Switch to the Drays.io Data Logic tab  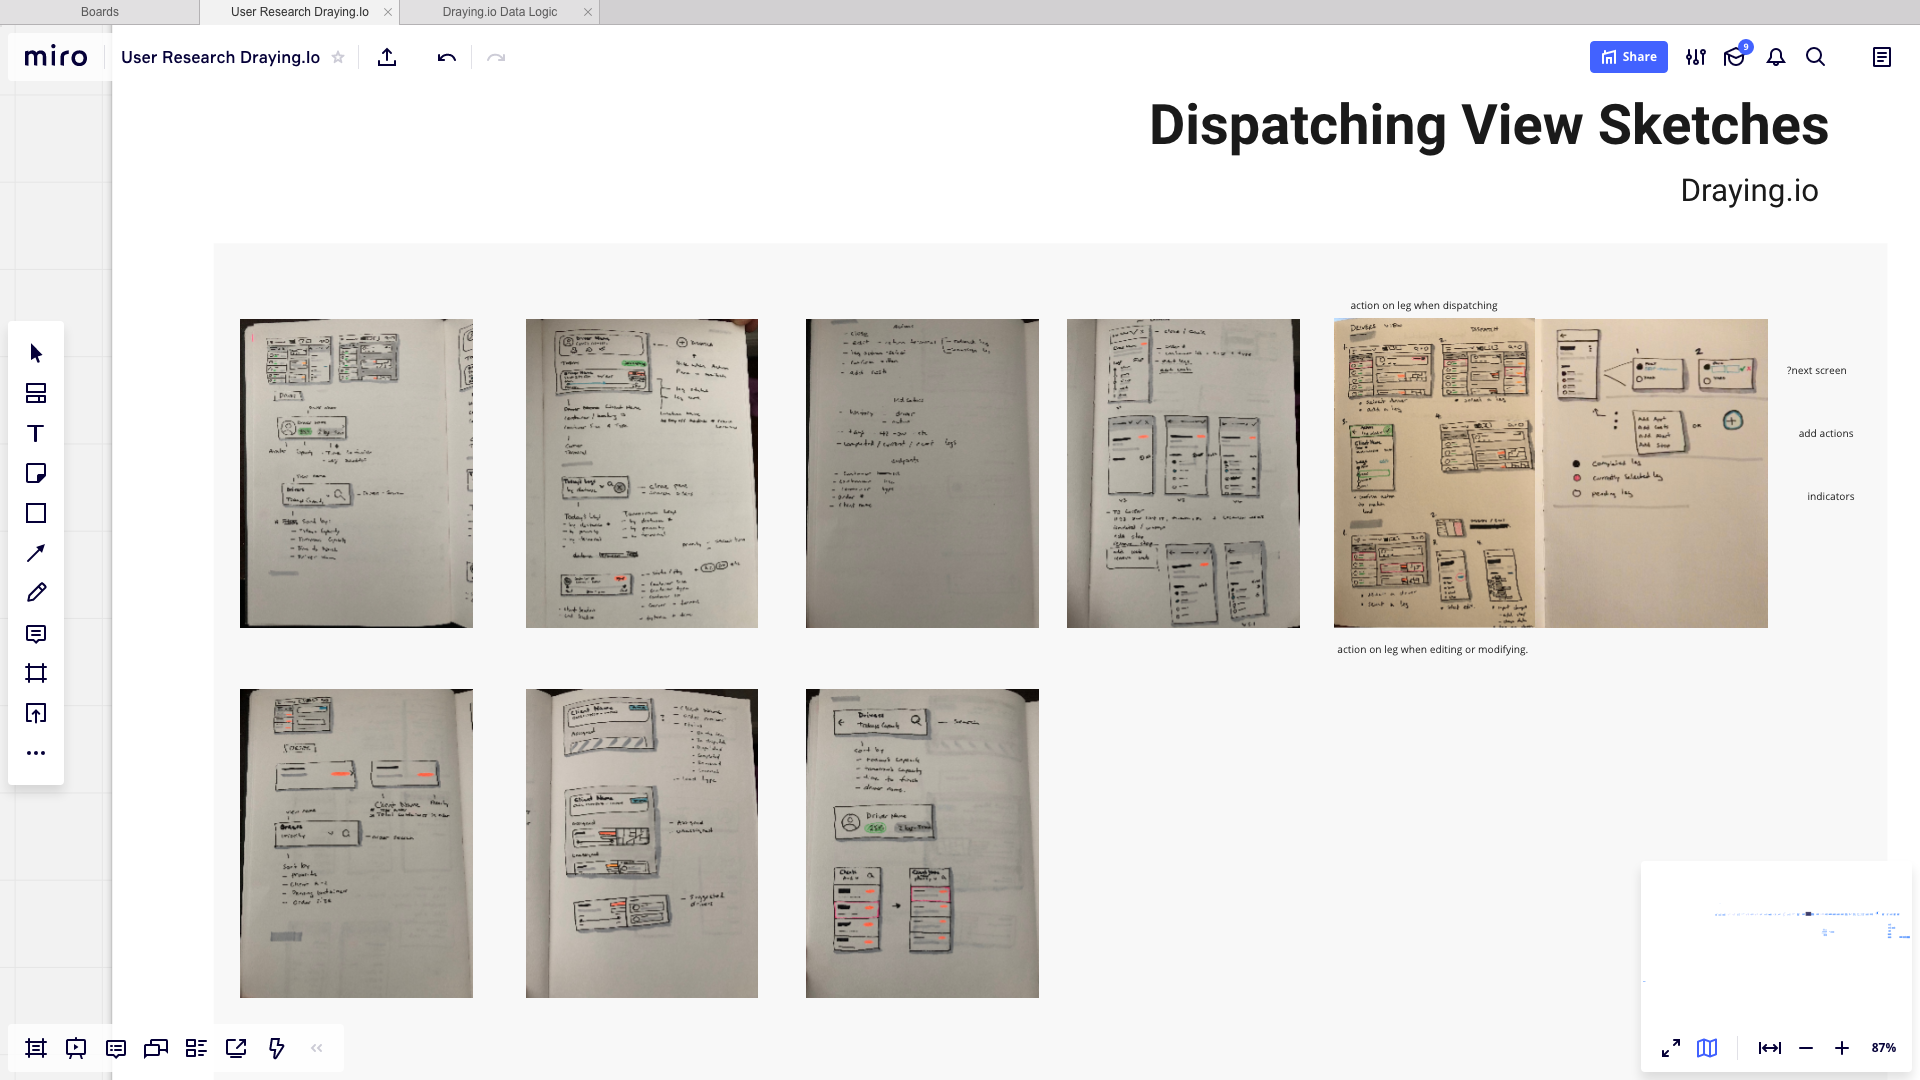pos(499,12)
